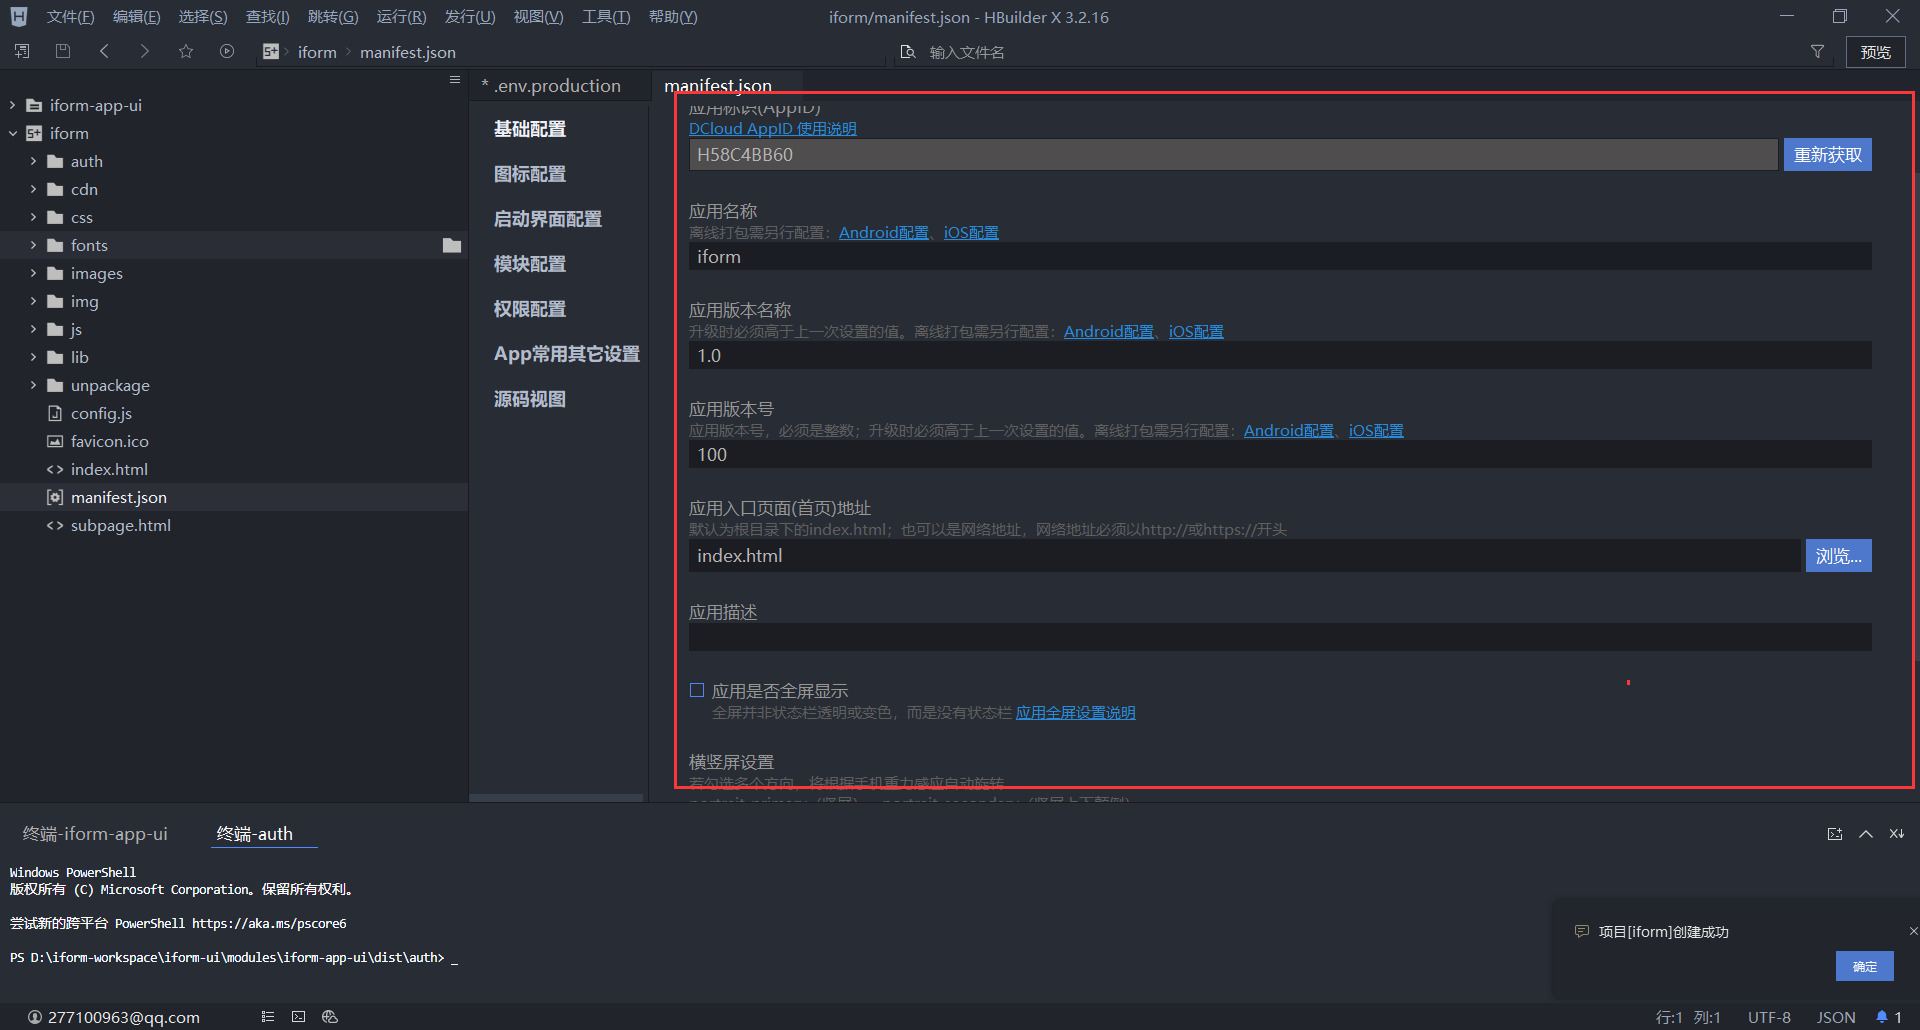Open the 运行(R) menu
The image size is (1920, 1030).
point(401,17)
